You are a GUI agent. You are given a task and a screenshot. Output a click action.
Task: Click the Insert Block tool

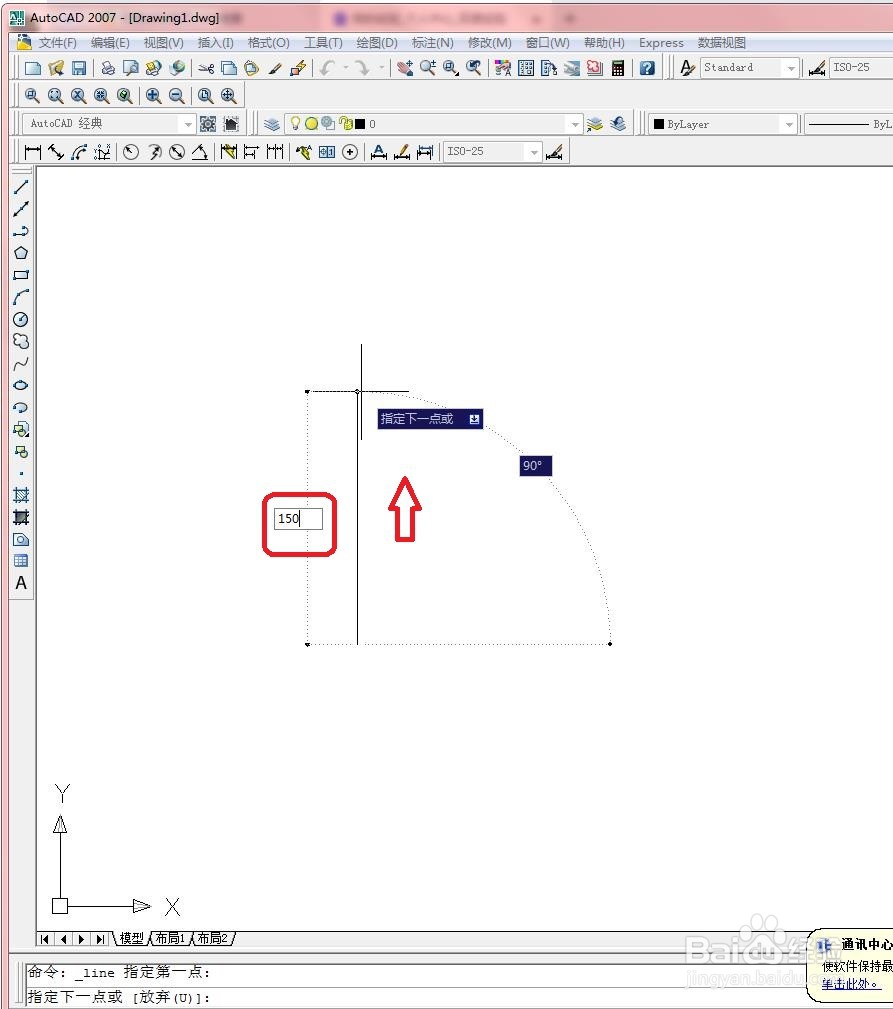click(x=21, y=429)
